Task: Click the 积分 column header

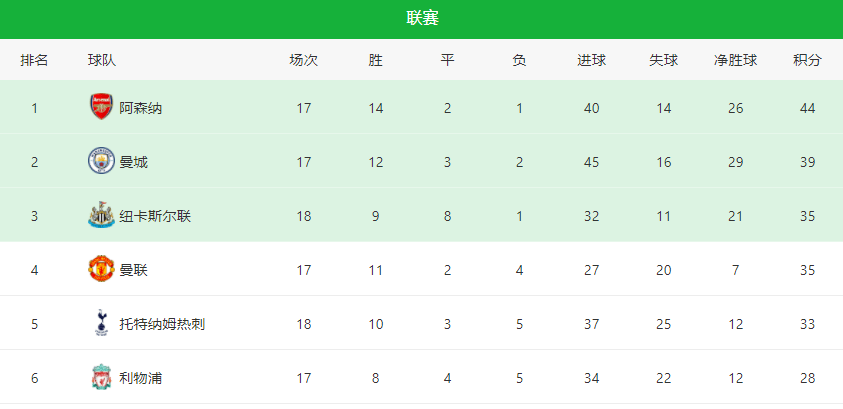Action: pos(808,60)
